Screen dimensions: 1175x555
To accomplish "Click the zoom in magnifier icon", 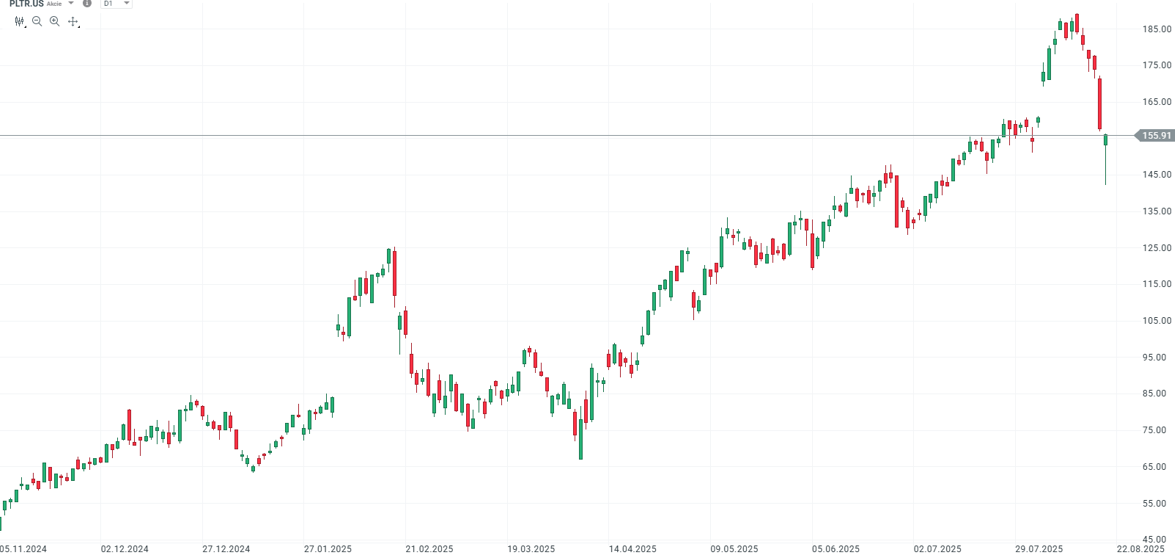I will (x=55, y=21).
